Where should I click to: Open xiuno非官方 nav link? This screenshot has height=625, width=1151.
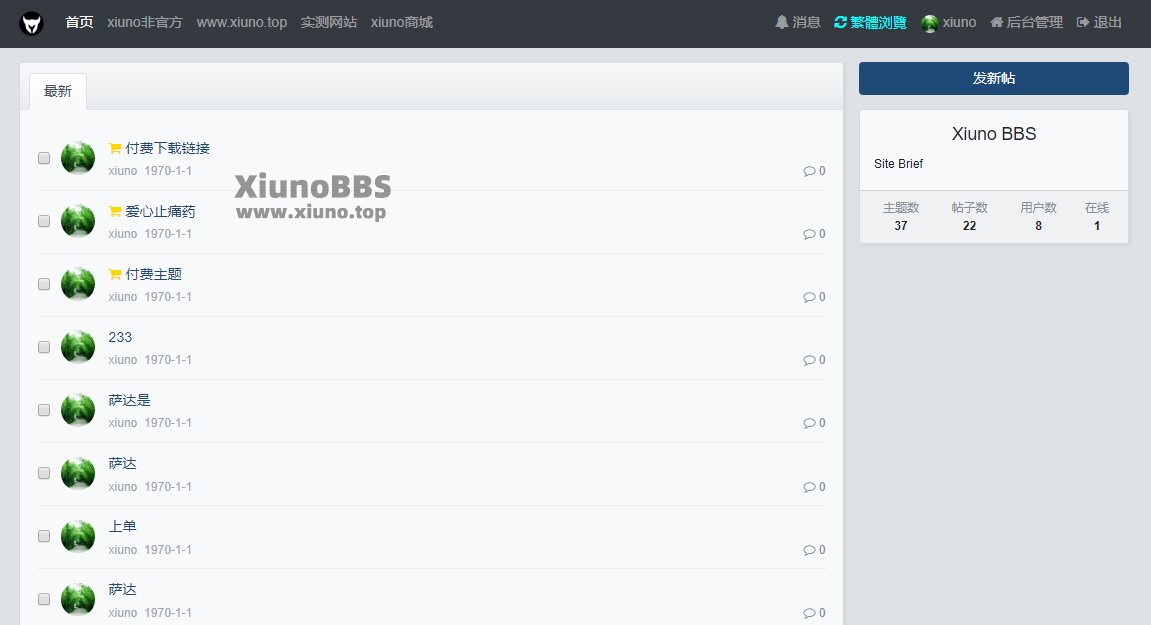pos(145,23)
